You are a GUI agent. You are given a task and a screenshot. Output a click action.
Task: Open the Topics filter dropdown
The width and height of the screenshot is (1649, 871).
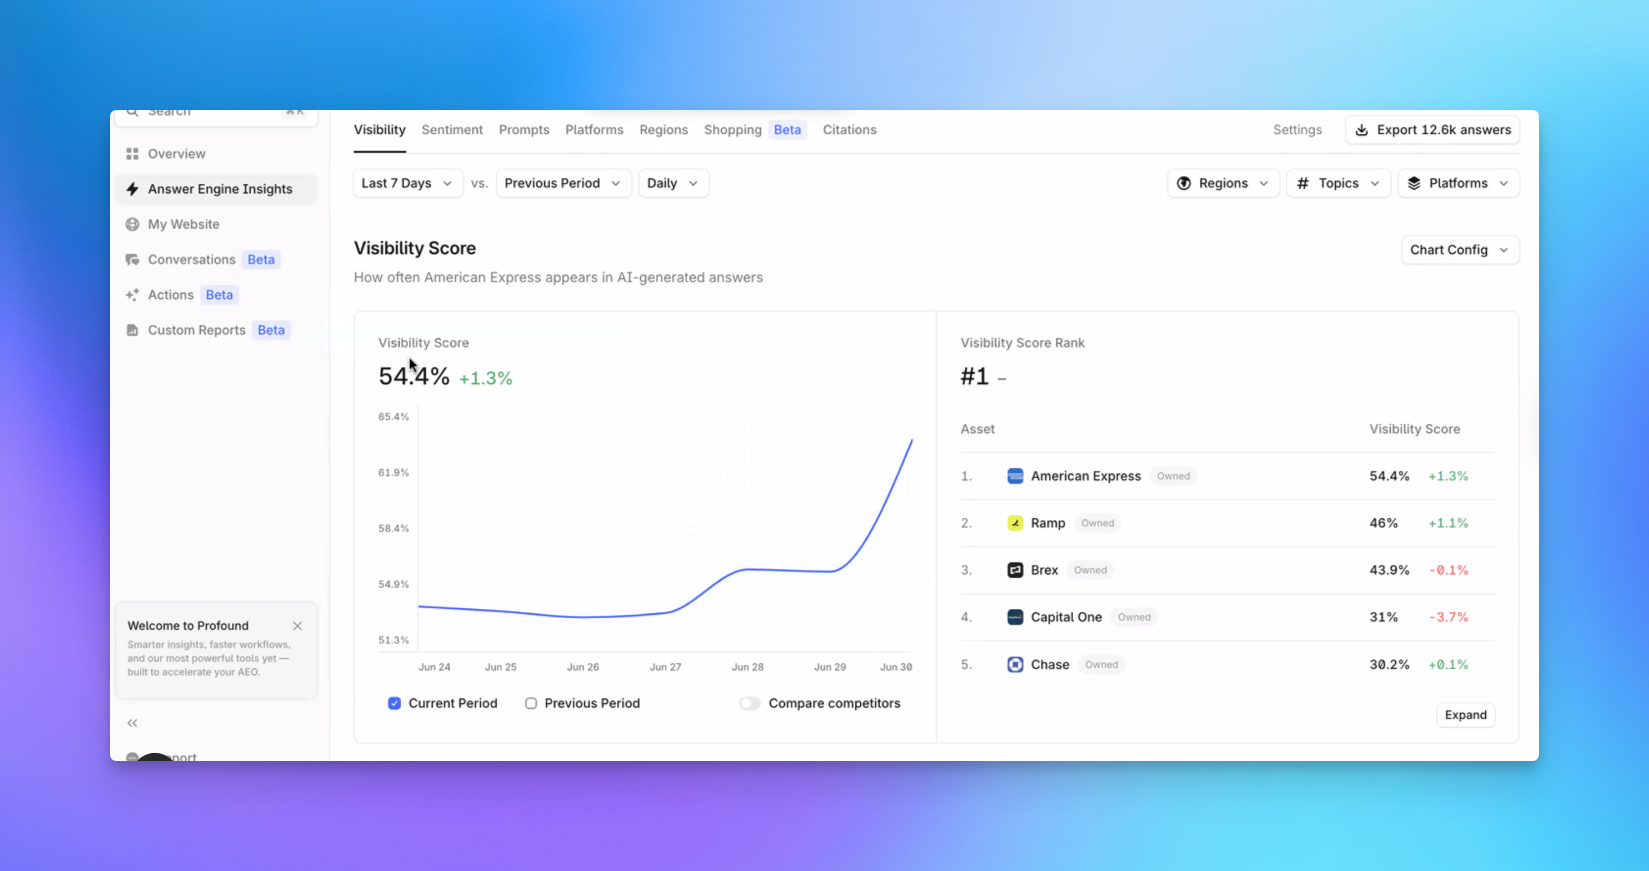(1338, 183)
